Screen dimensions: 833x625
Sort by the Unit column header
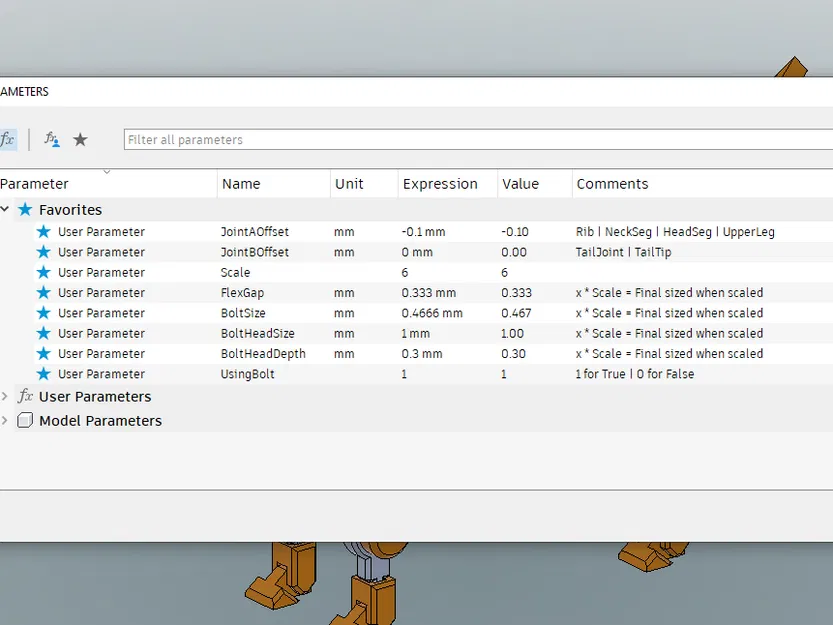coord(349,184)
